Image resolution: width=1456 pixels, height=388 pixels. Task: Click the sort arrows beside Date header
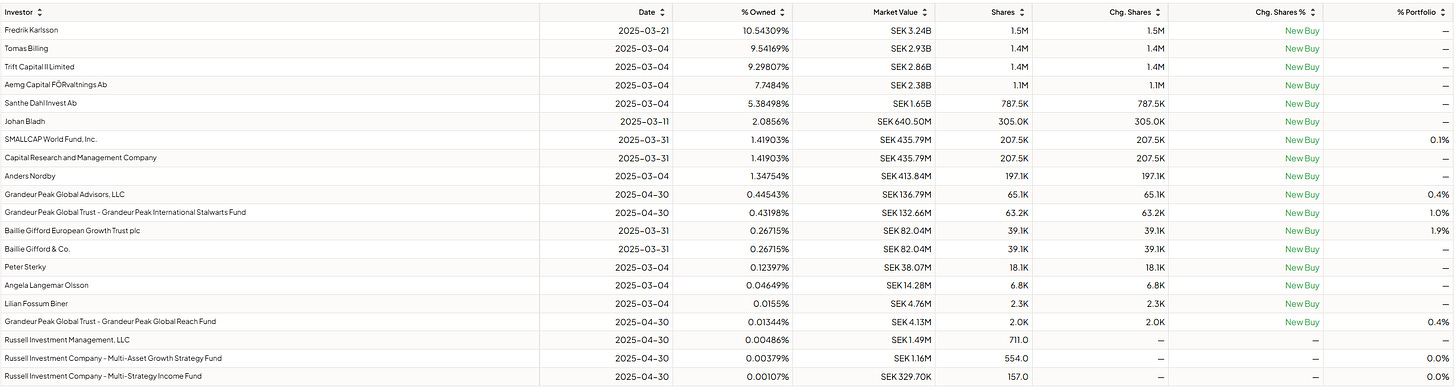coord(663,12)
